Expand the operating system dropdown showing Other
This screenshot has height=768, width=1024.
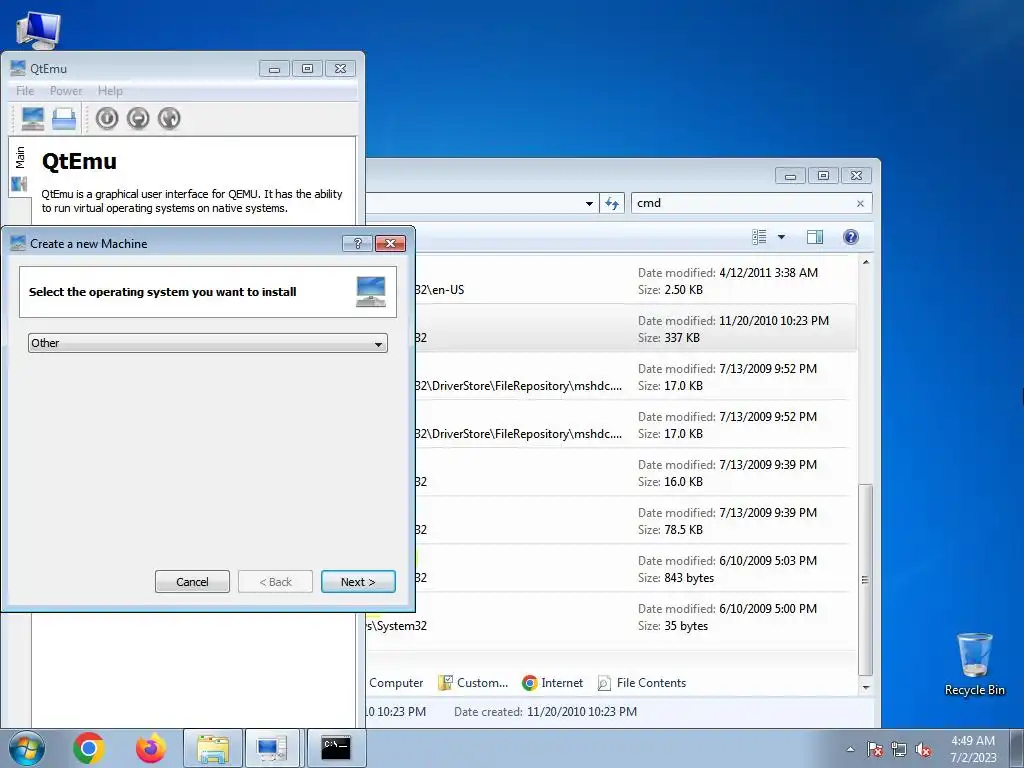208,343
